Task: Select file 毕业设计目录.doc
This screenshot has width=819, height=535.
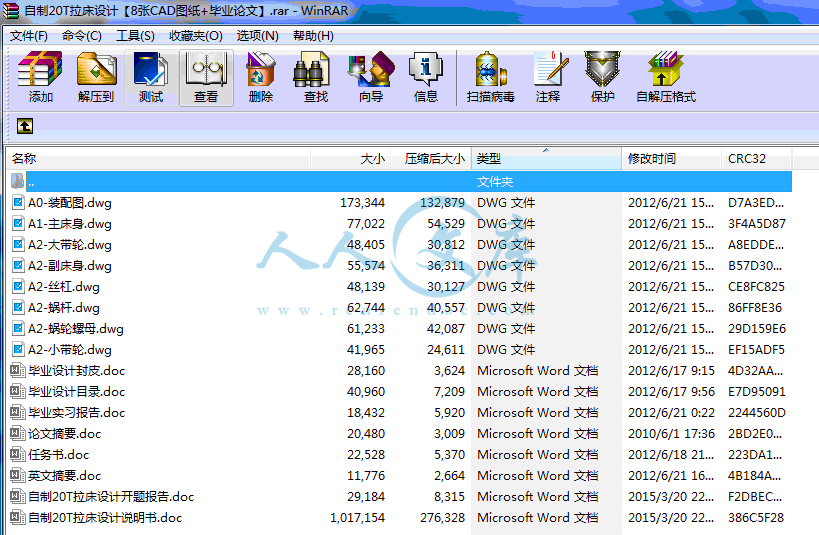Action: click(76, 392)
